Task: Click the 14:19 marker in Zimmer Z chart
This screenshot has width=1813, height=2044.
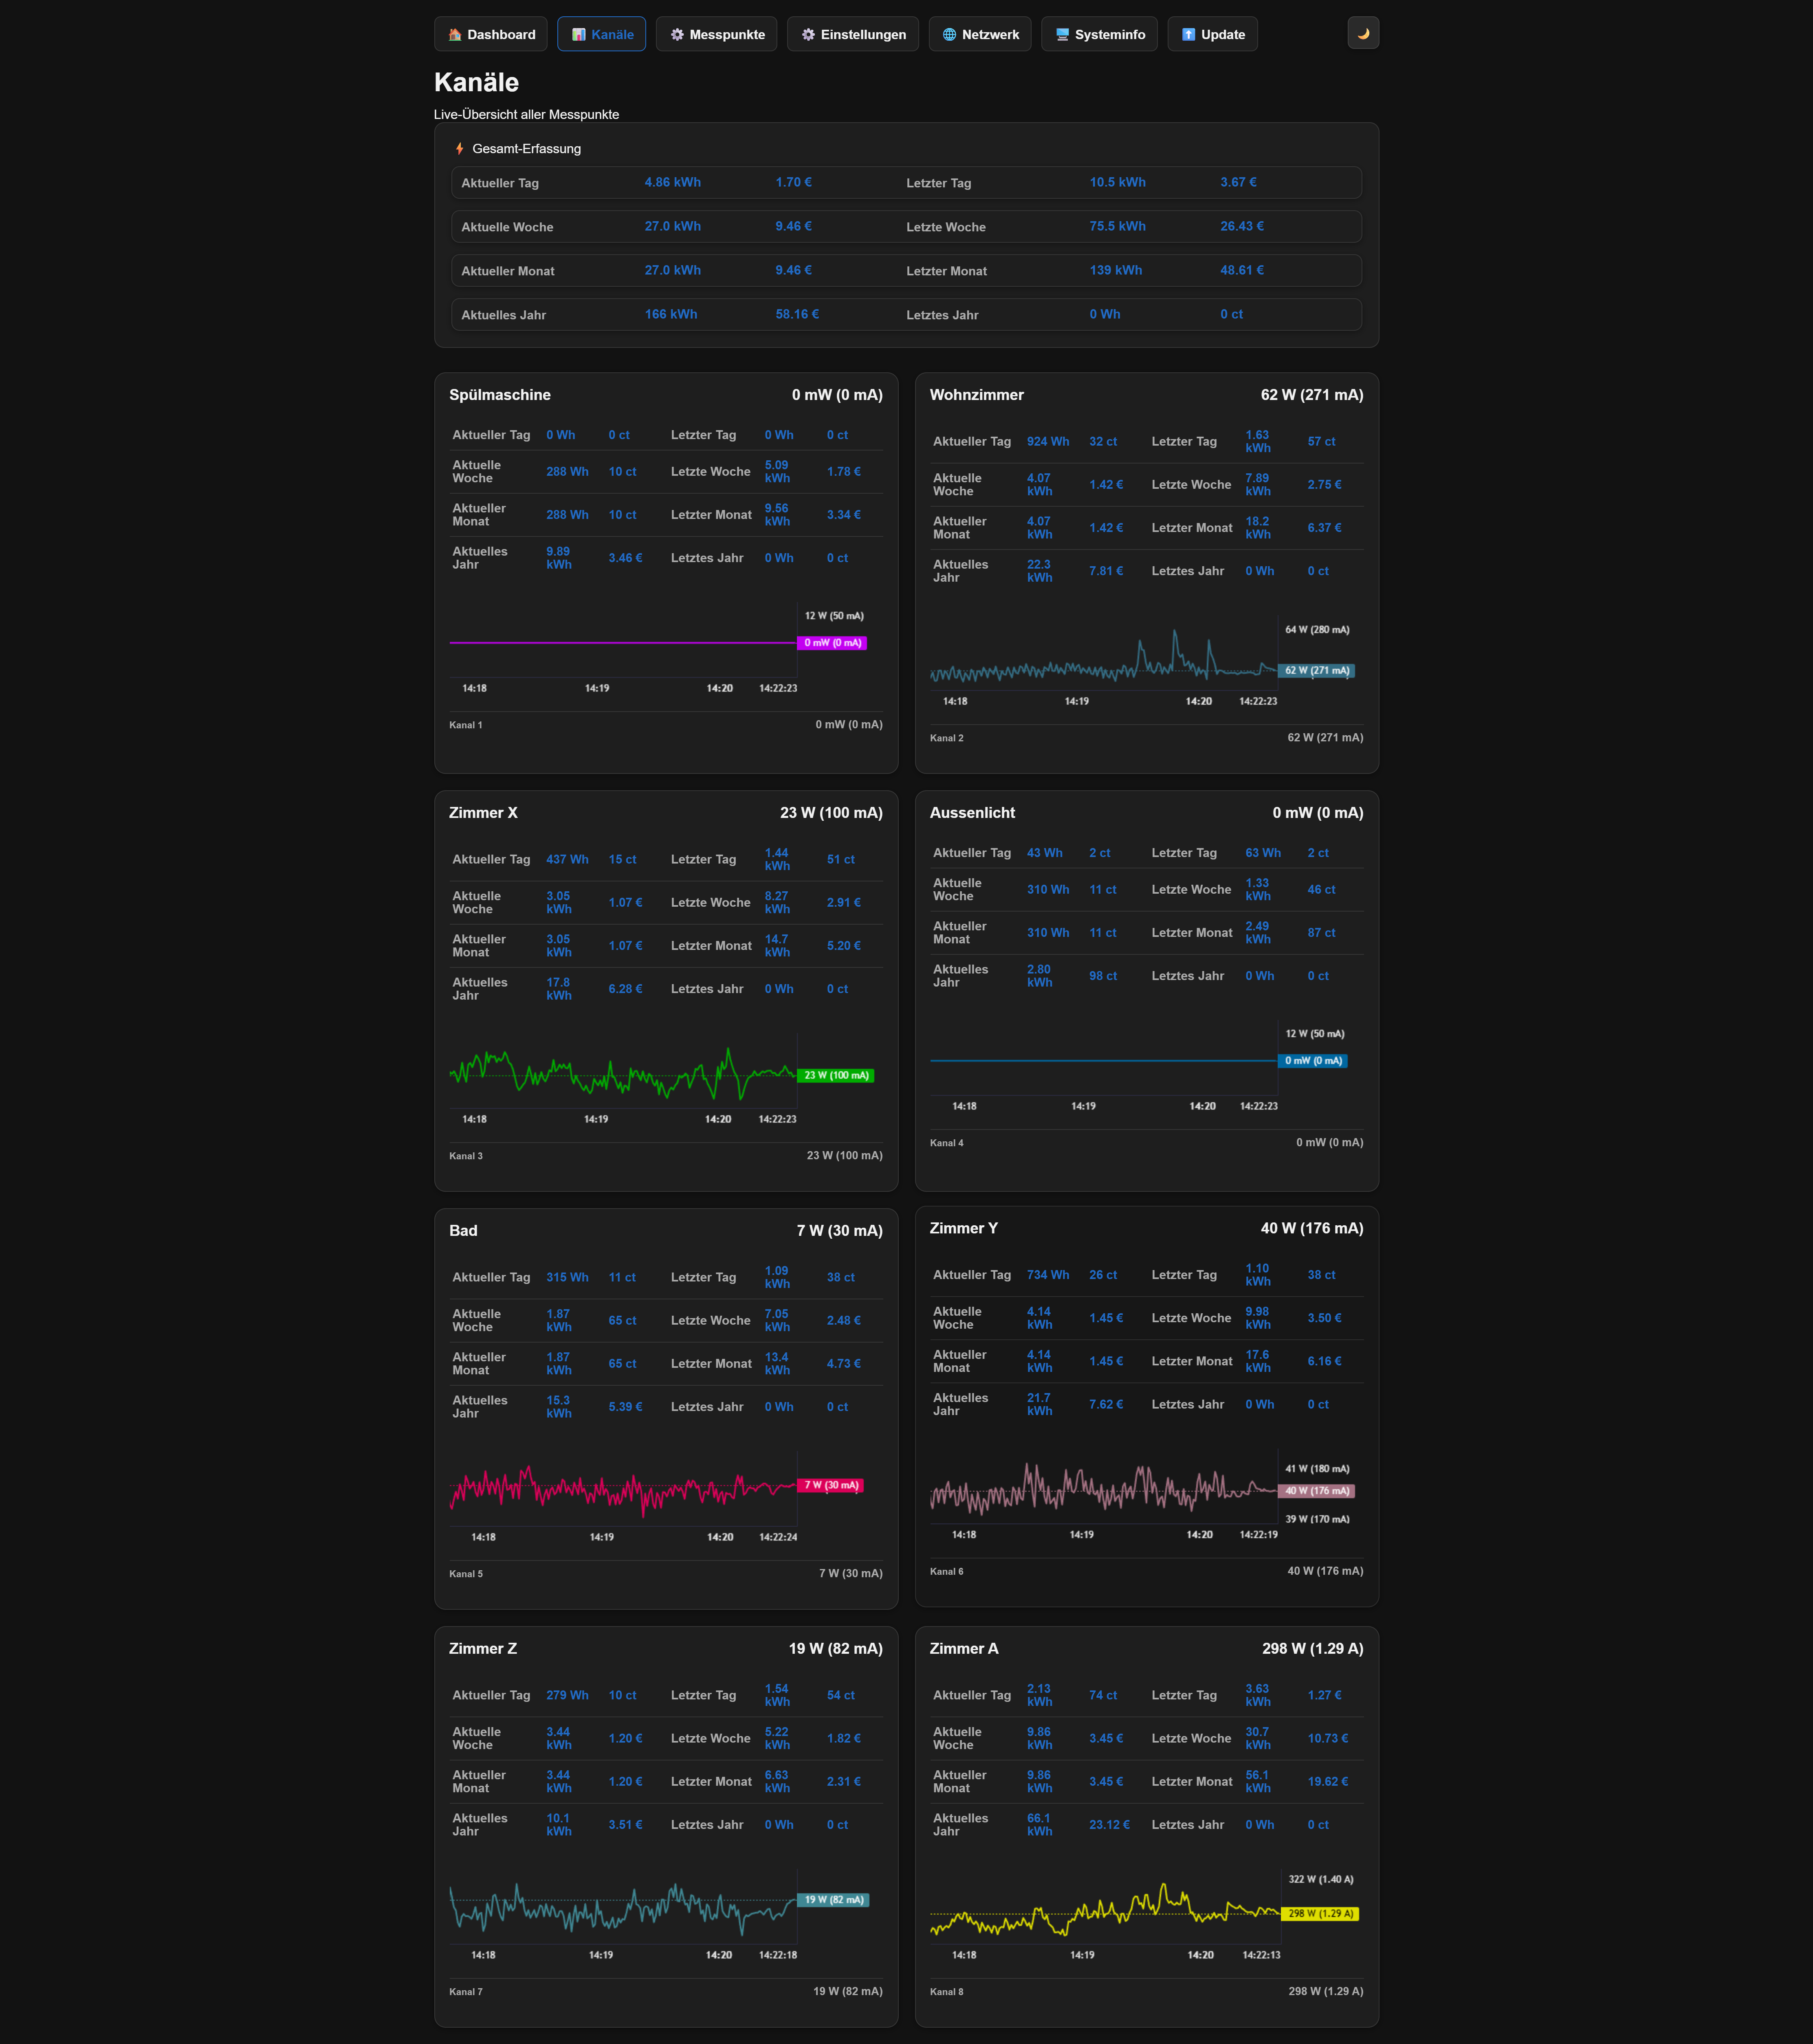Action: (601, 1955)
